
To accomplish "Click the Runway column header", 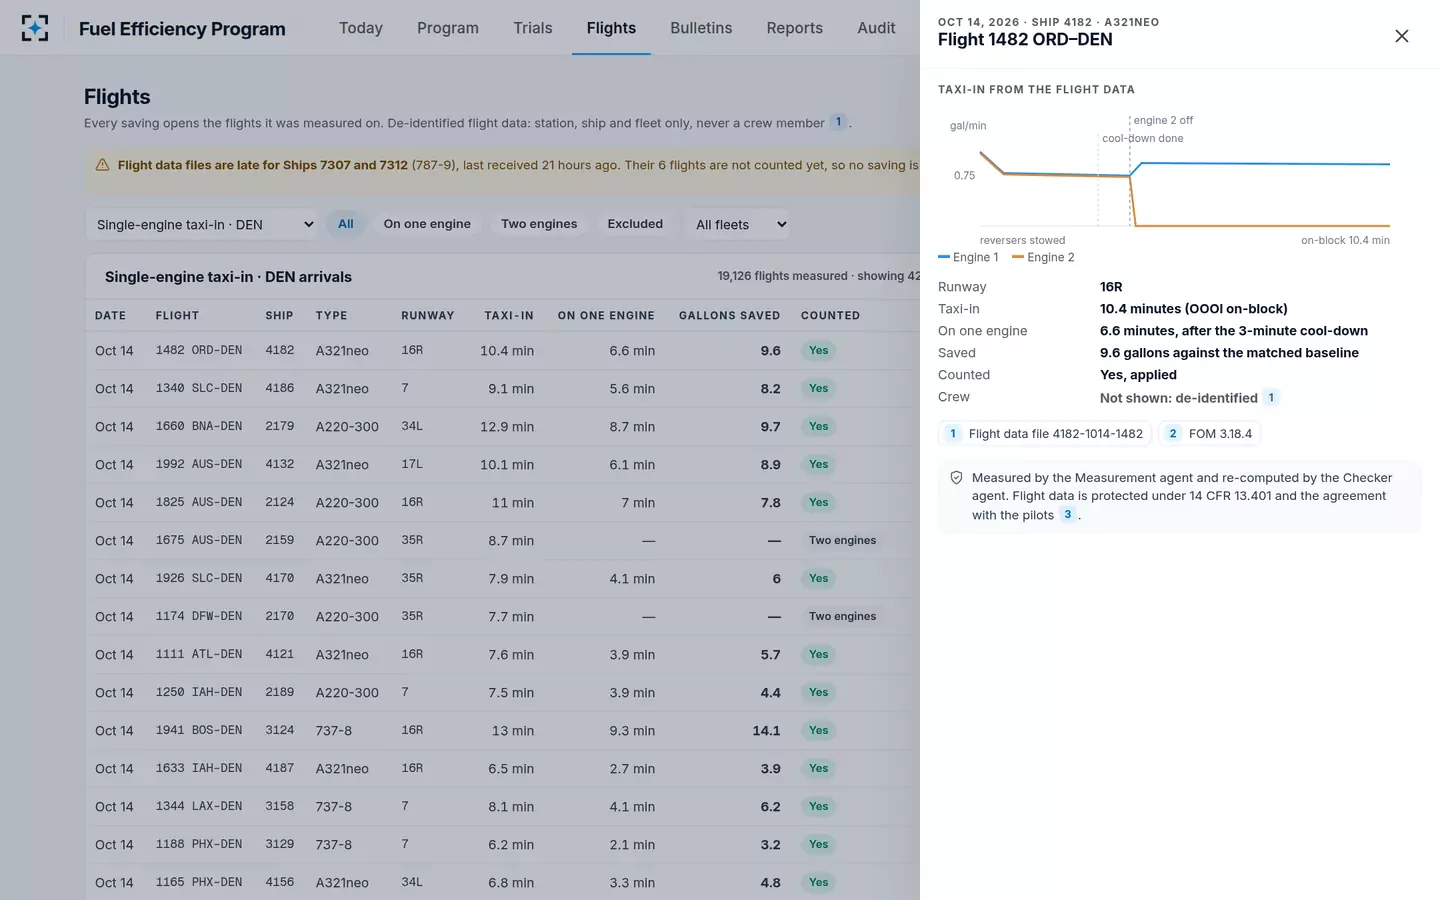I will (428, 316).
